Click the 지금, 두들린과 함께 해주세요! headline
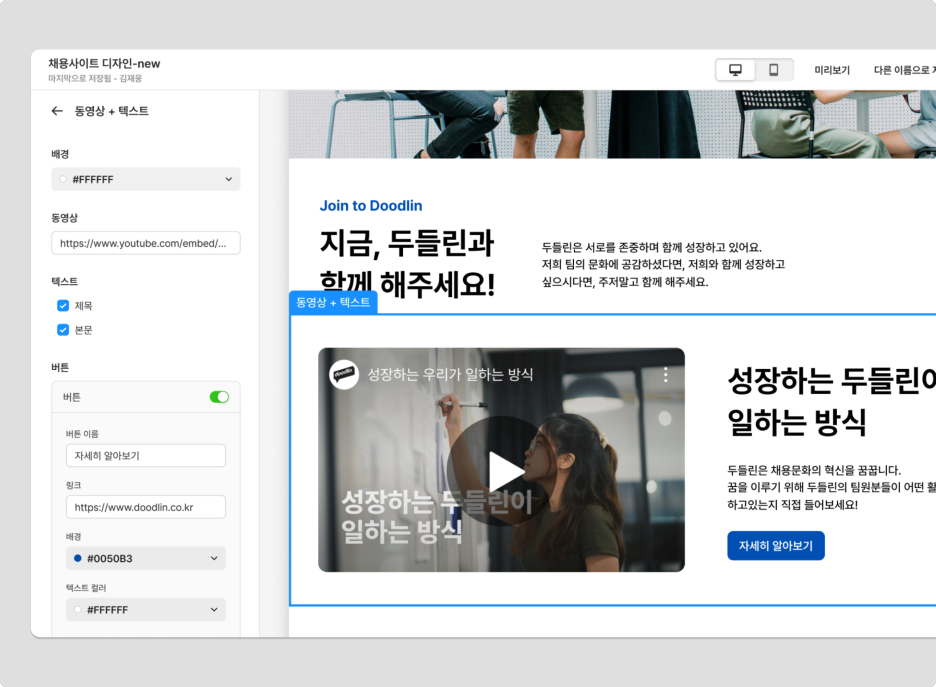936x687 pixels. [x=407, y=263]
